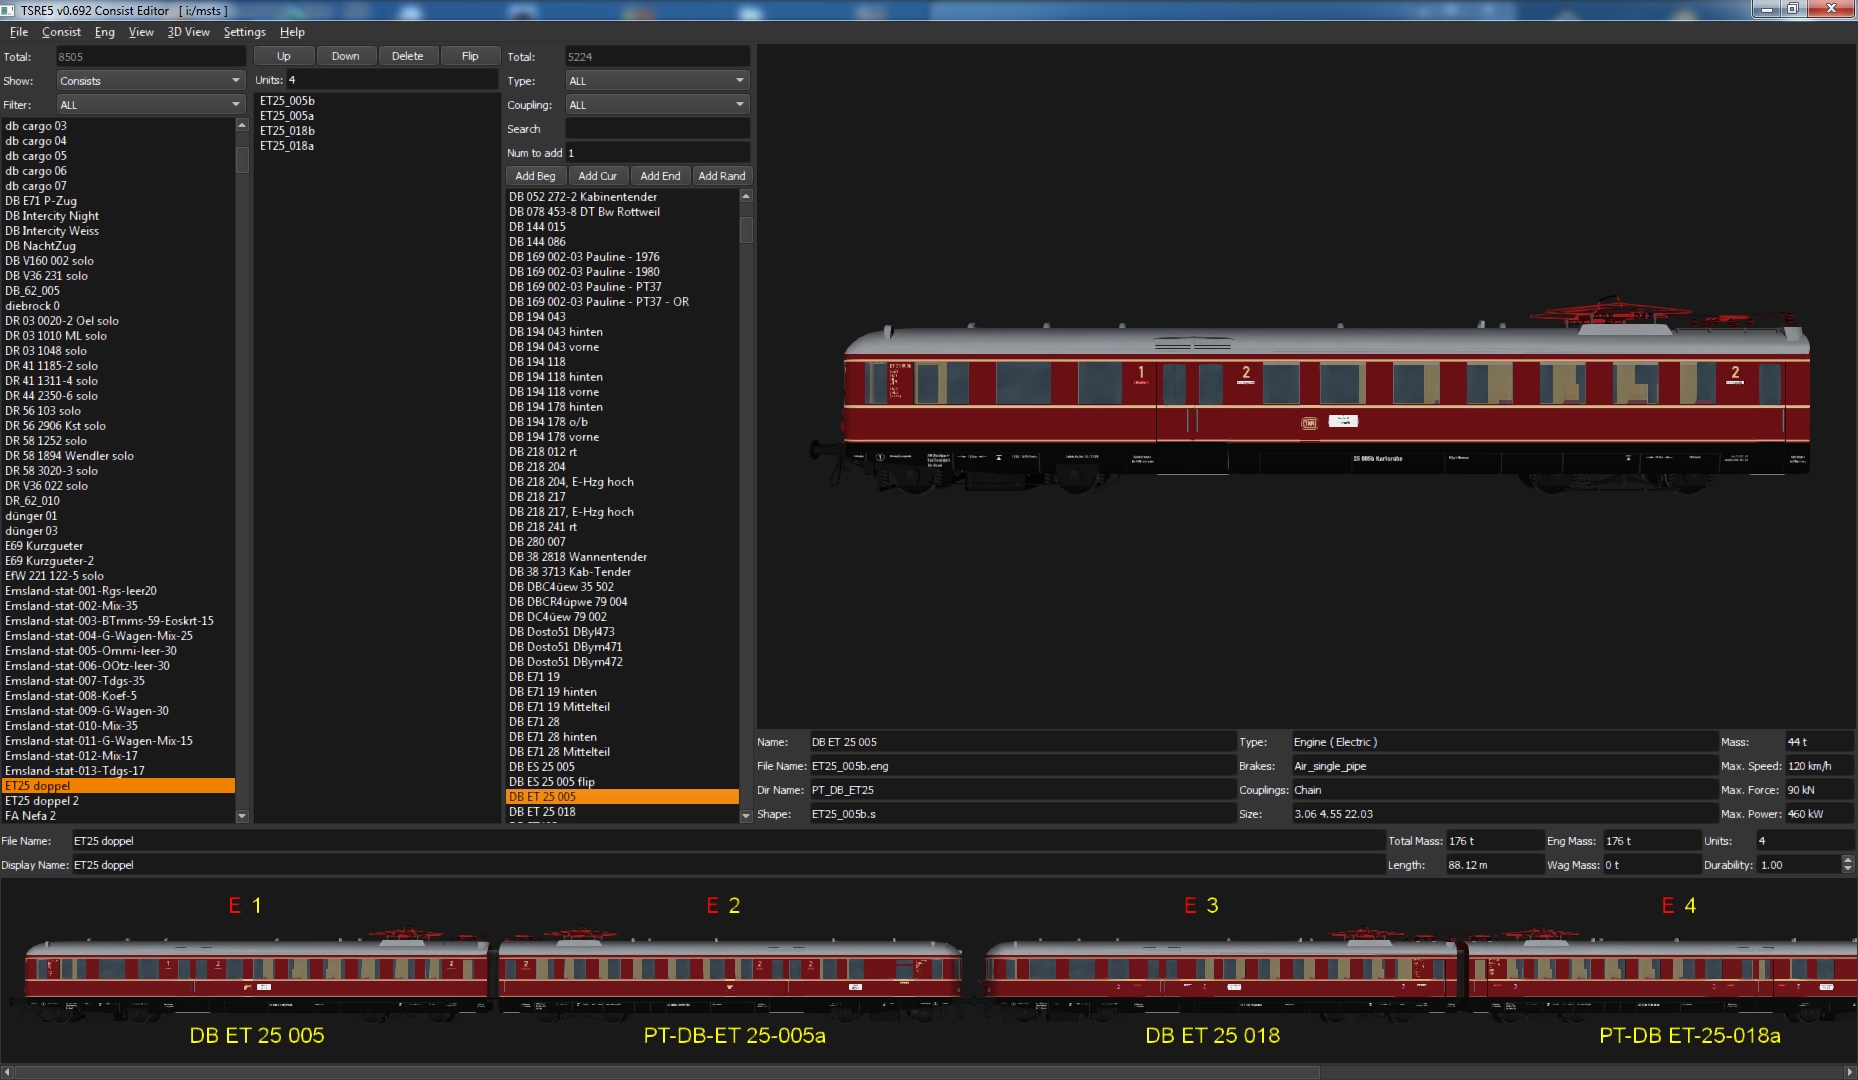1858x1080 pixels.
Task: Open the 3D View menu
Action: (x=188, y=32)
